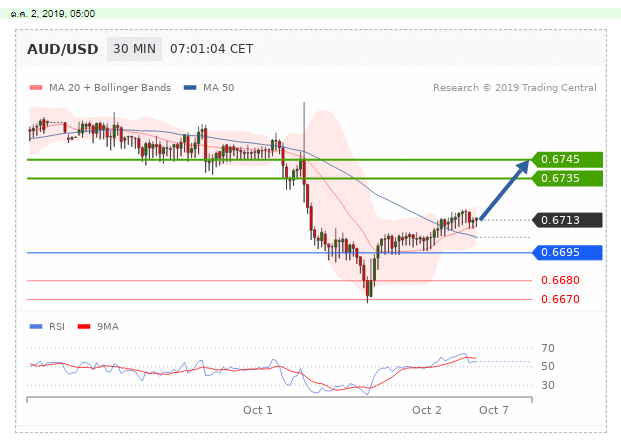Click the RSI blue legend swatch
Image resolution: width=621 pixels, height=444 pixels.
pos(36,327)
